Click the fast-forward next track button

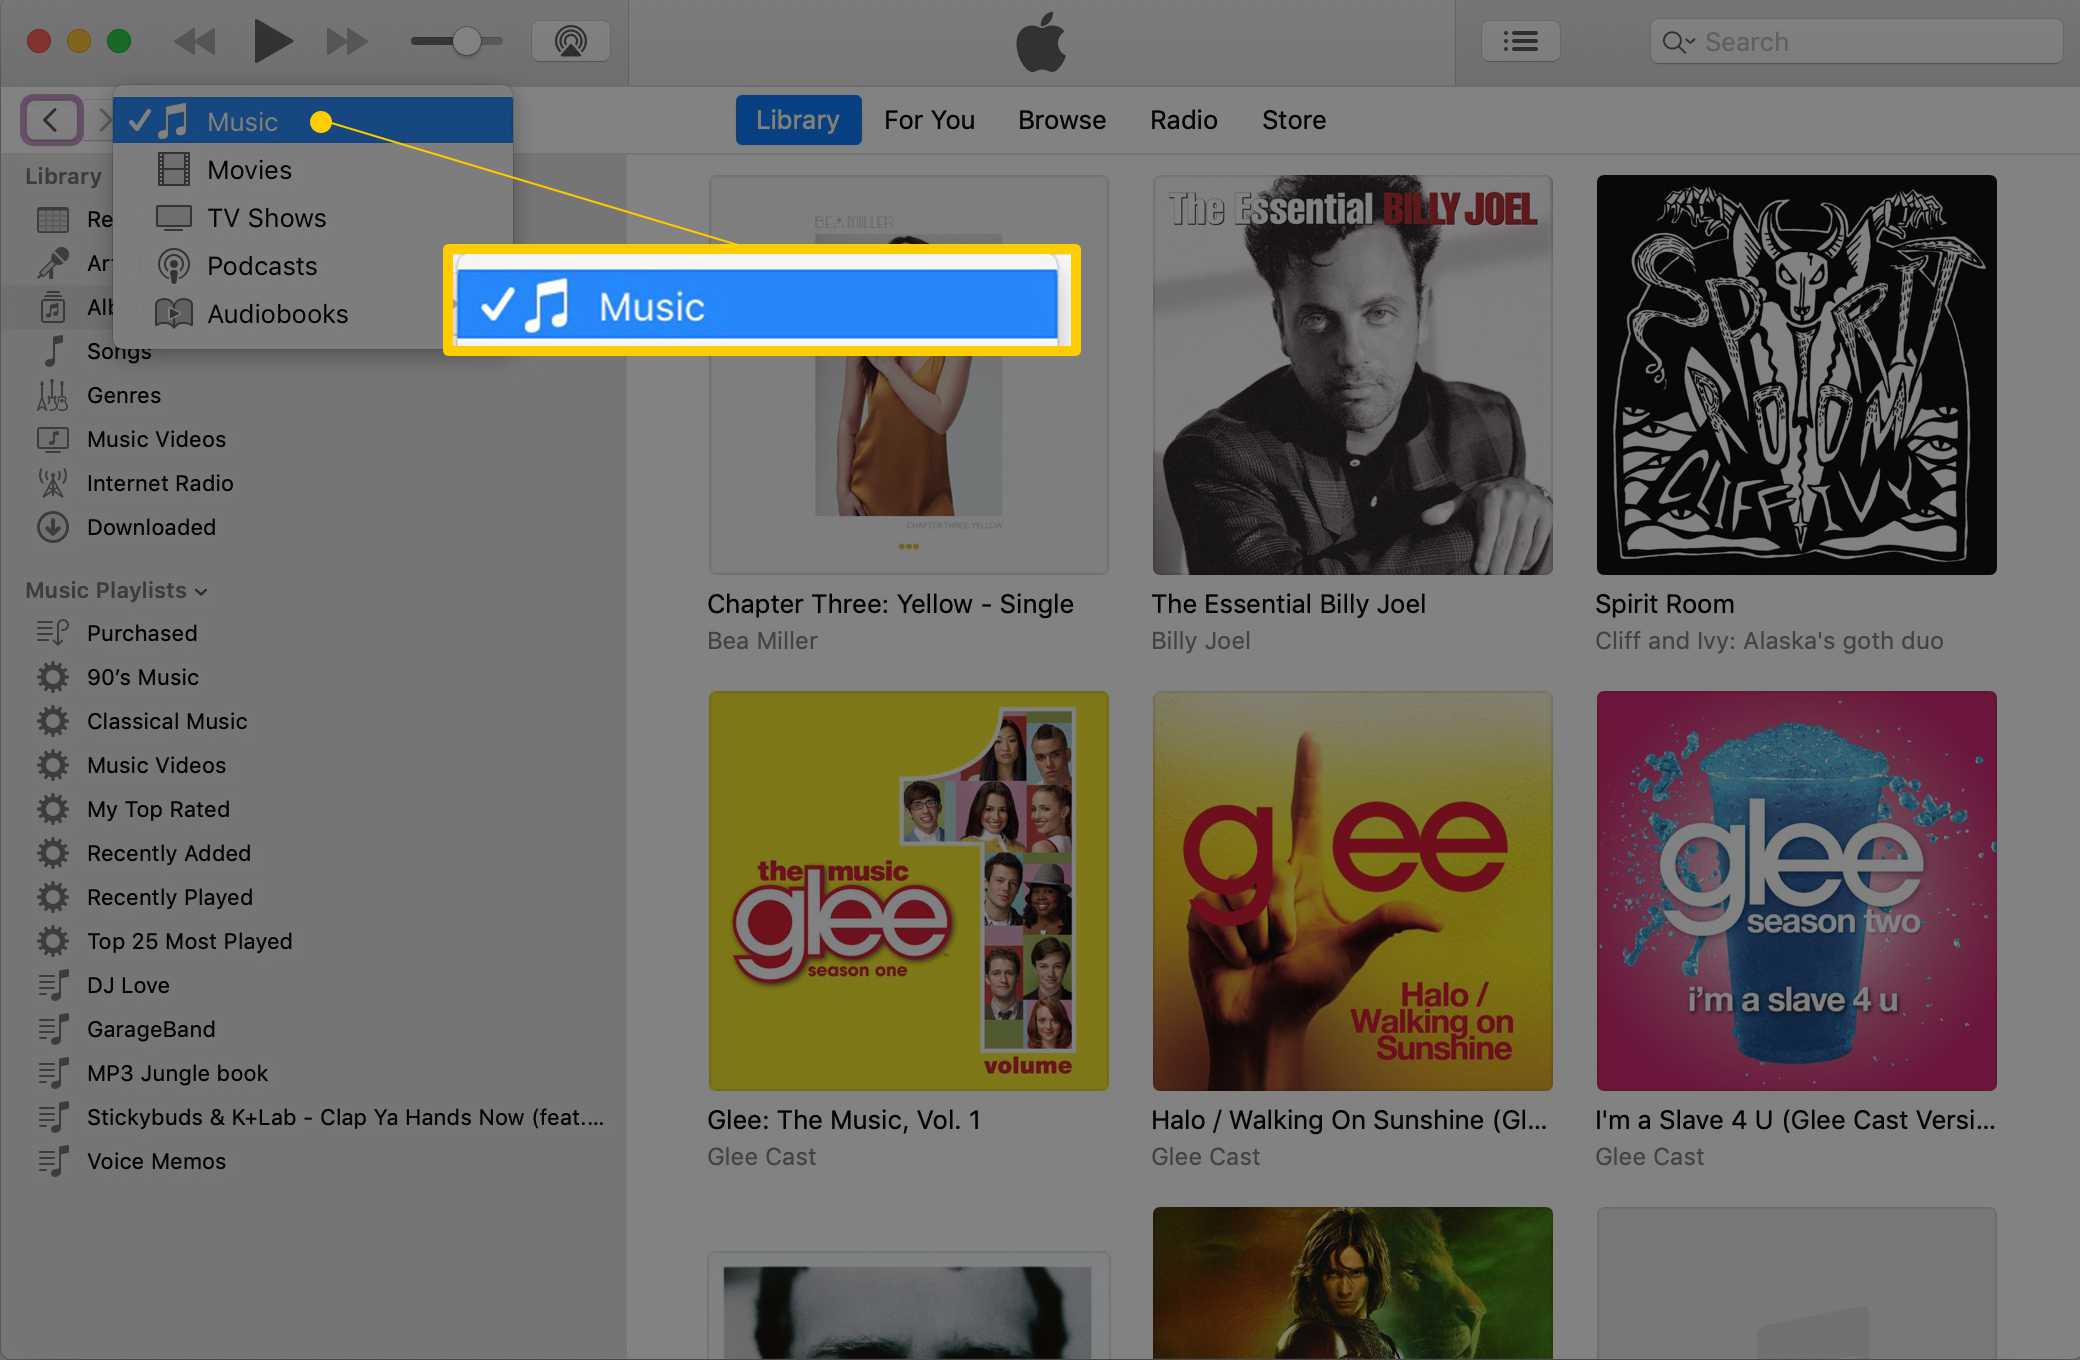coord(347,42)
